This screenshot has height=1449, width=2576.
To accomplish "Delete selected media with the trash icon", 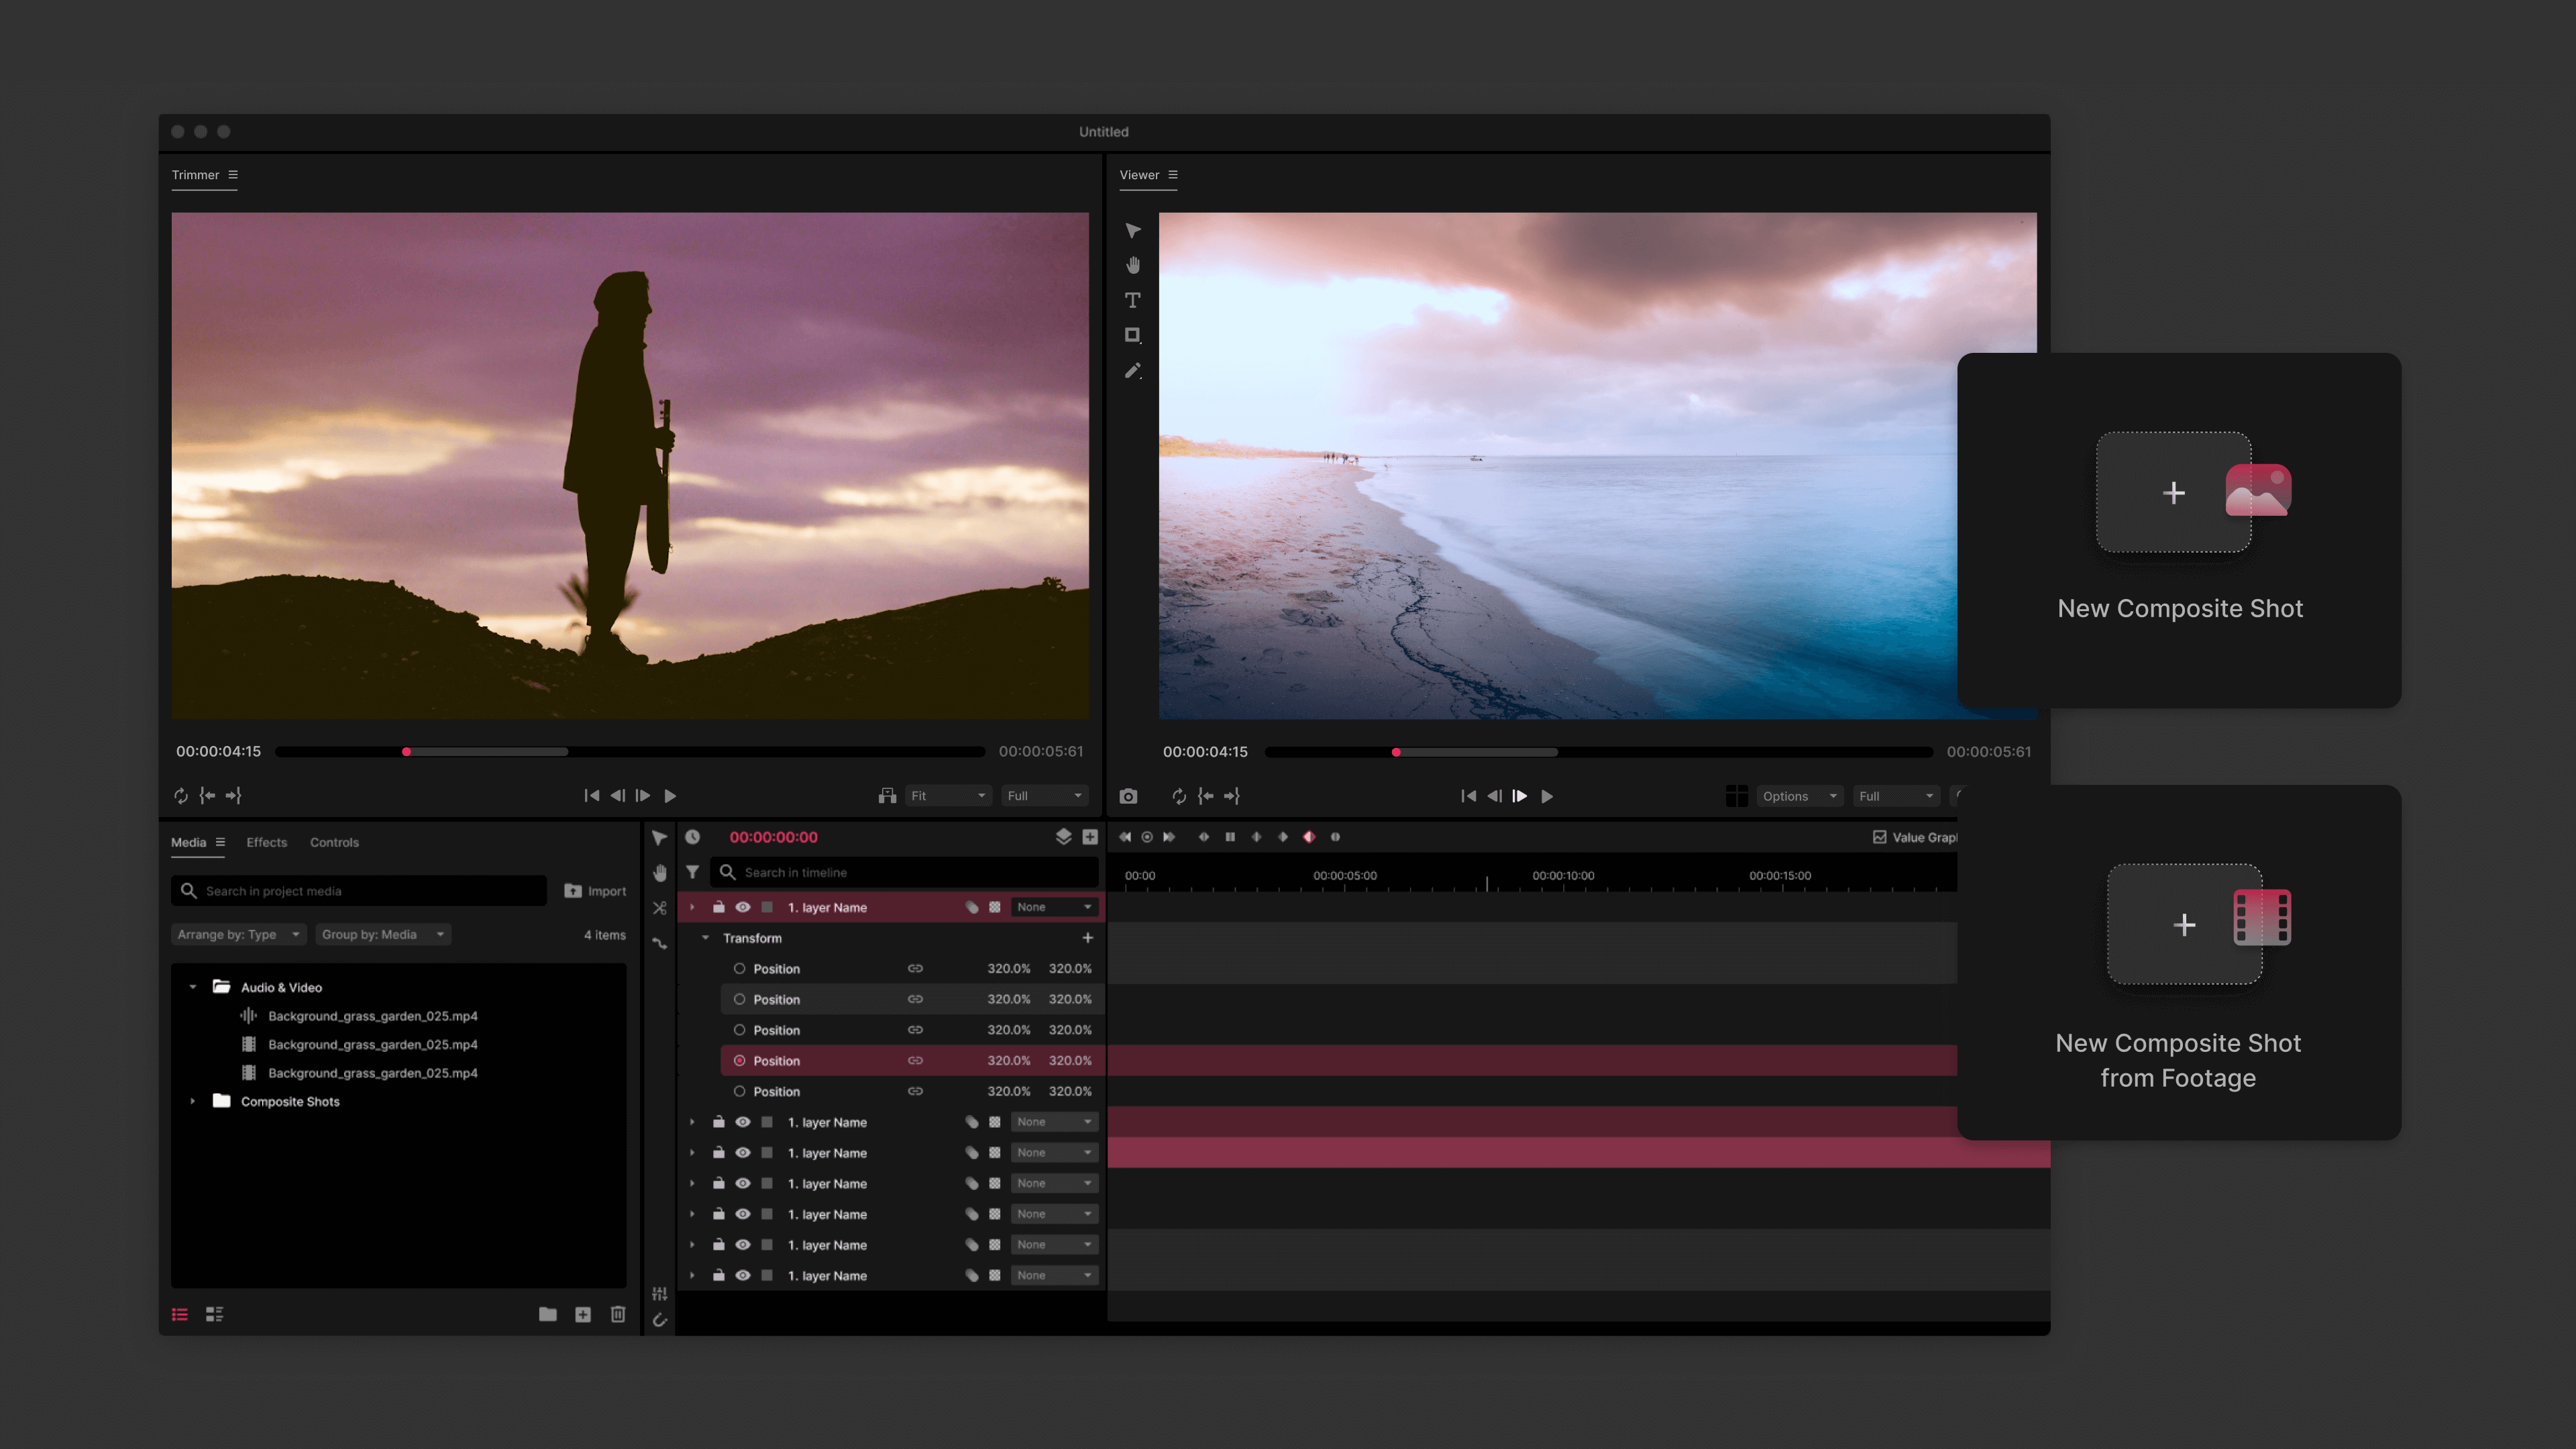I will [618, 1314].
